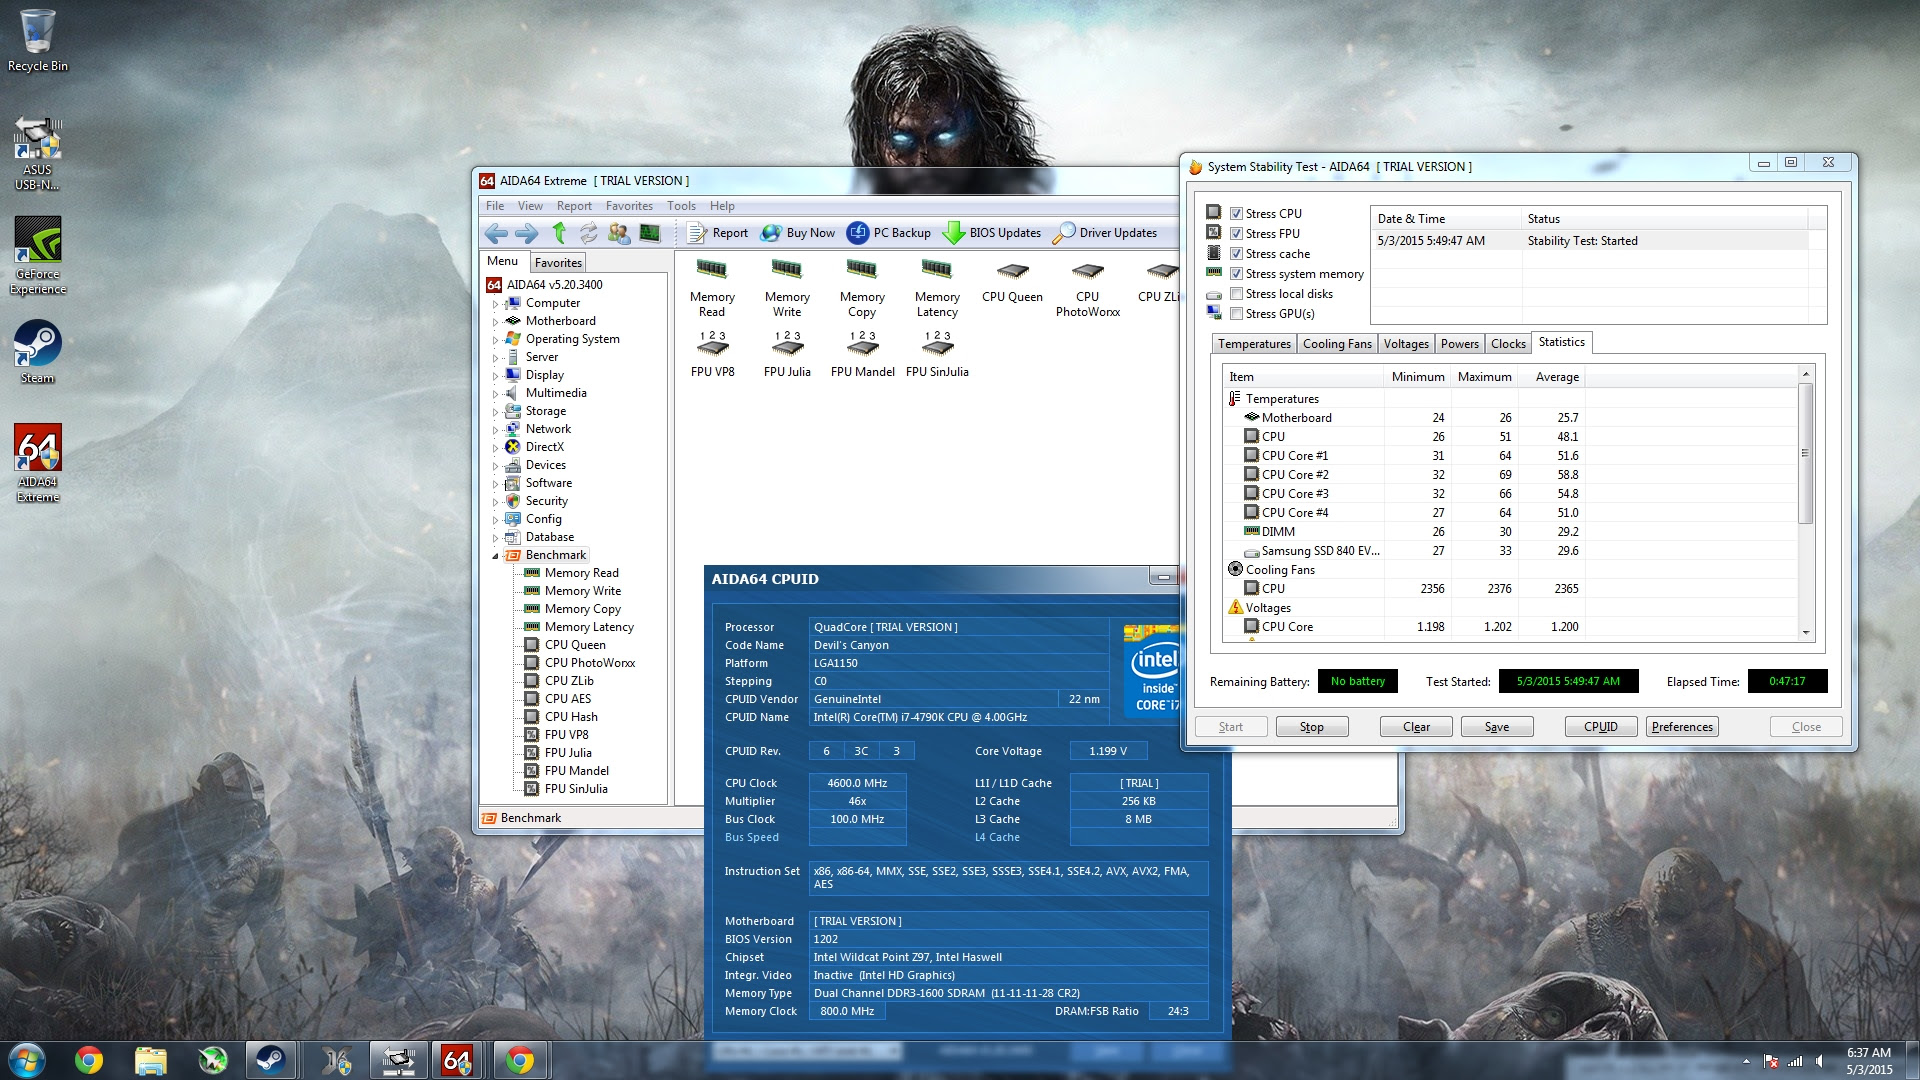
Task: Expand the Display tree node
Action: tap(495, 375)
